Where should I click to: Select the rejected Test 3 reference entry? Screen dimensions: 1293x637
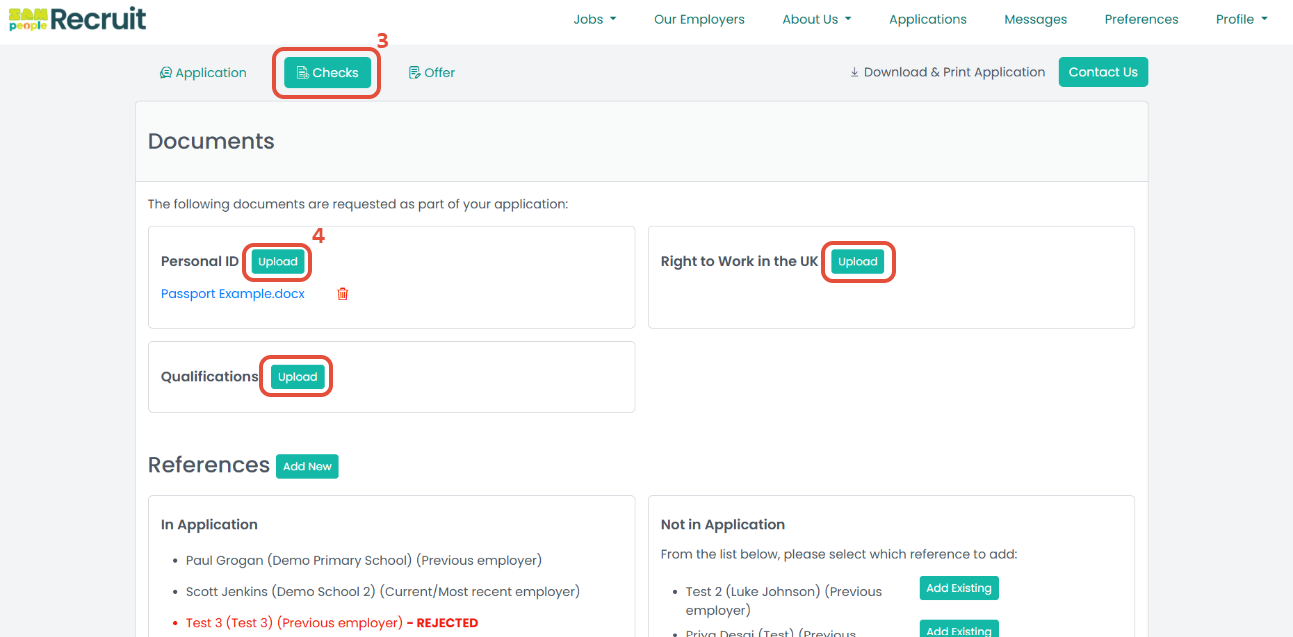pyautogui.click(x=332, y=622)
